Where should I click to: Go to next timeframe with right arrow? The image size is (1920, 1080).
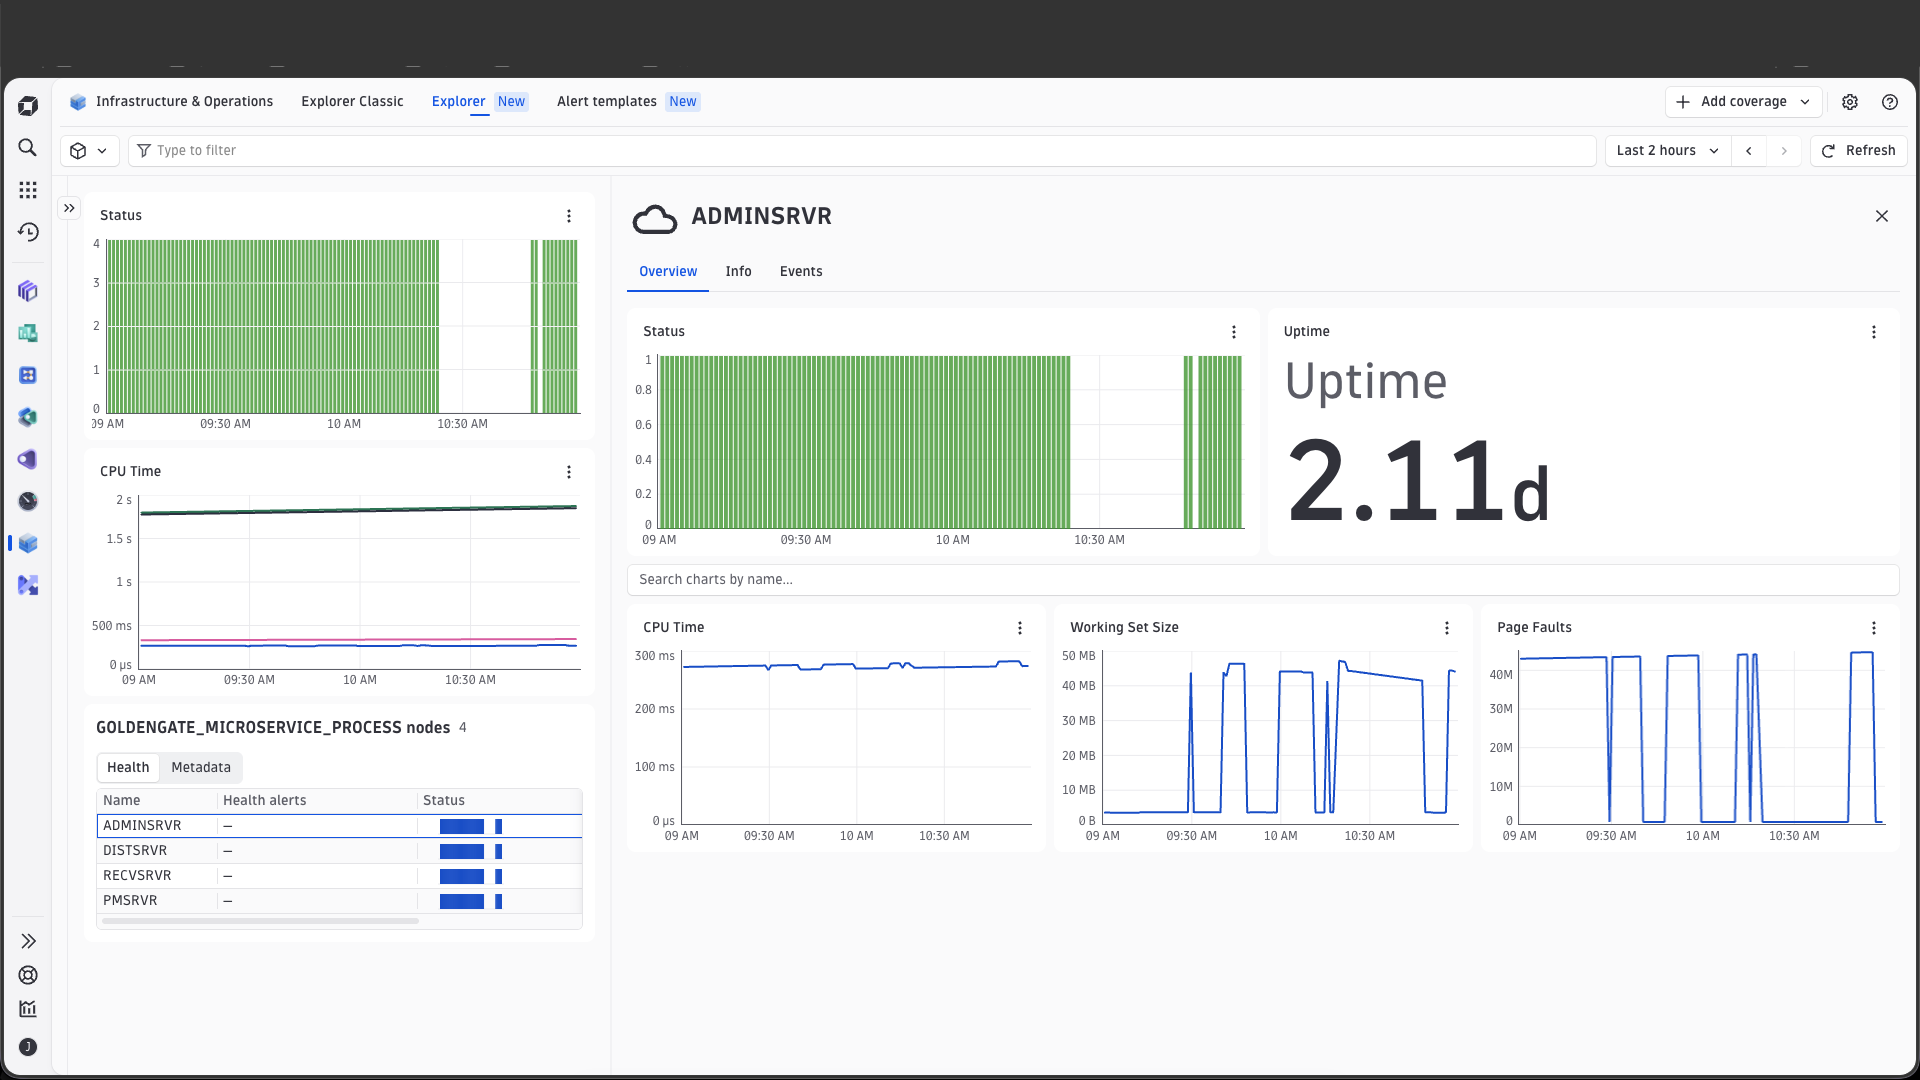click(x=1784, y=151)
